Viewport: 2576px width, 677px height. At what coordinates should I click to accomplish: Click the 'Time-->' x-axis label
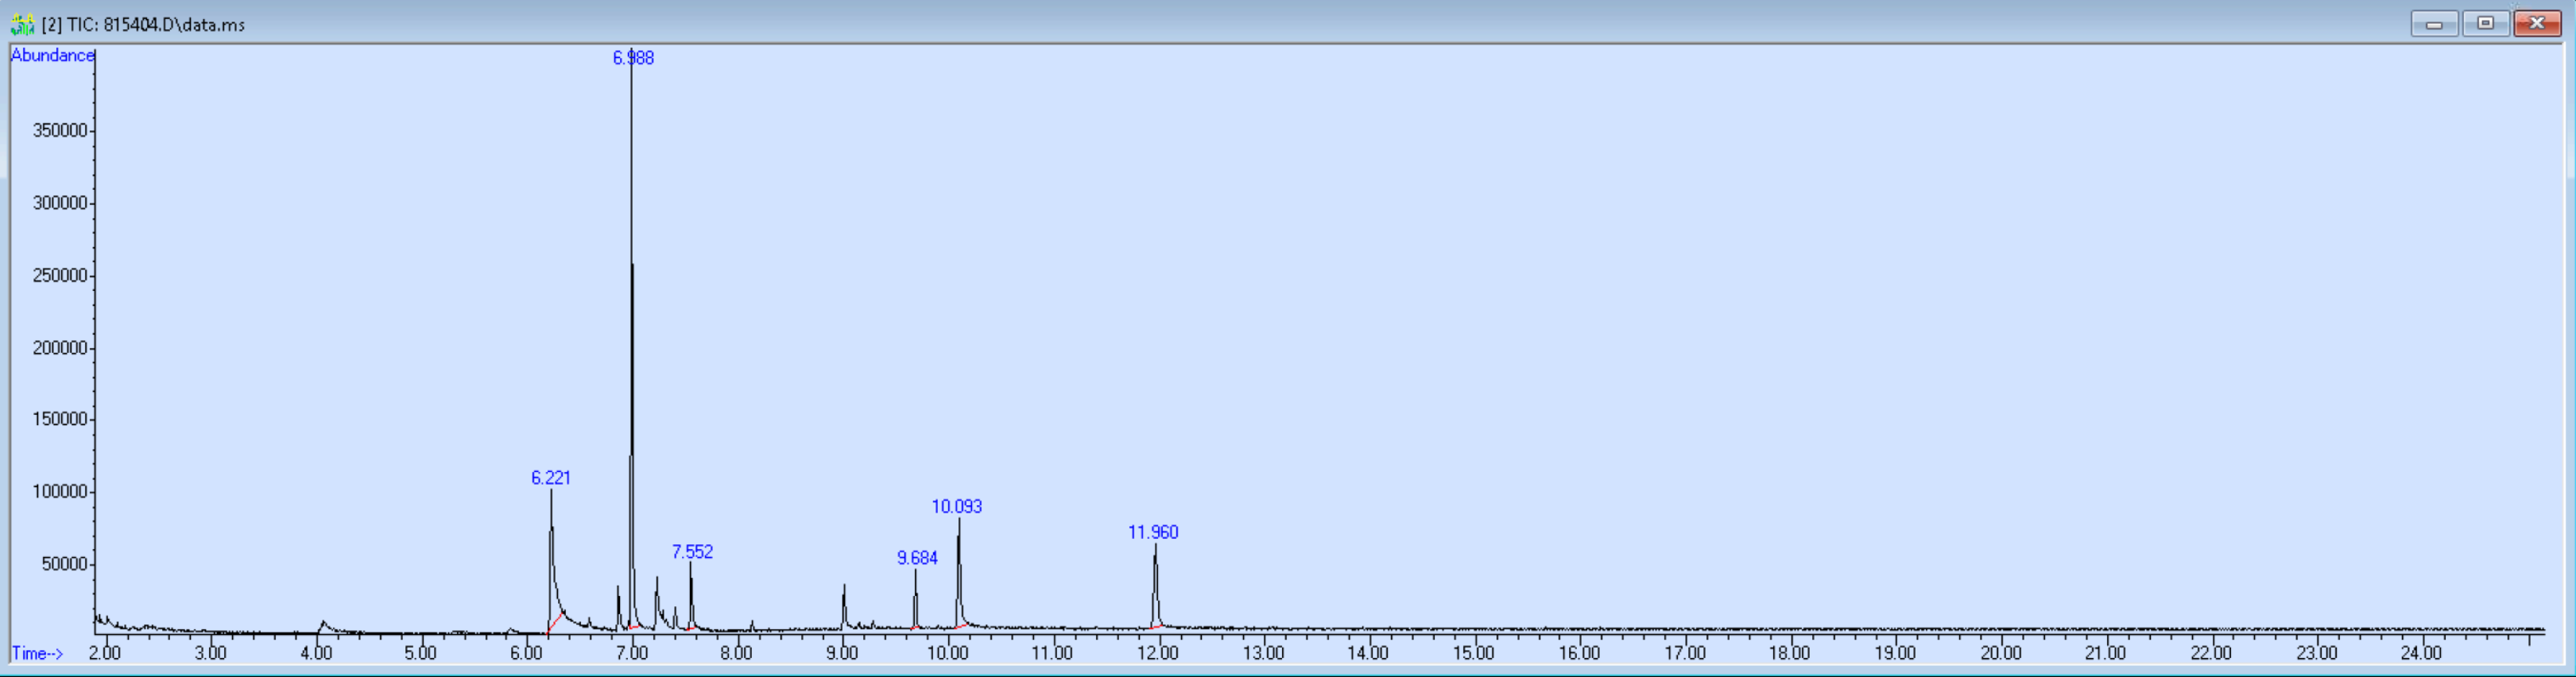coord(38,653)
